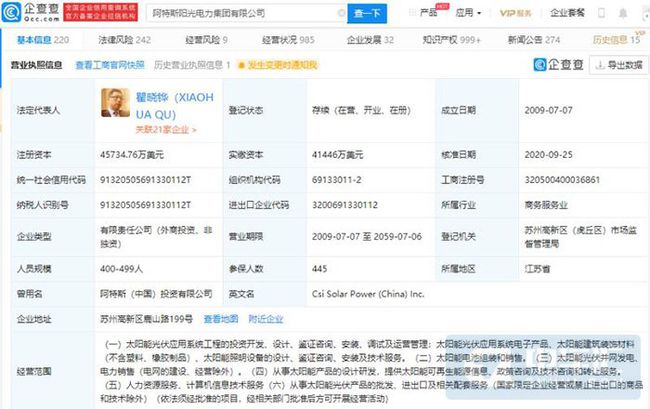Select registration authority 苏州高新区（虎丘区）市场监督管理局
650x409 pixels.
pos(581,237)
